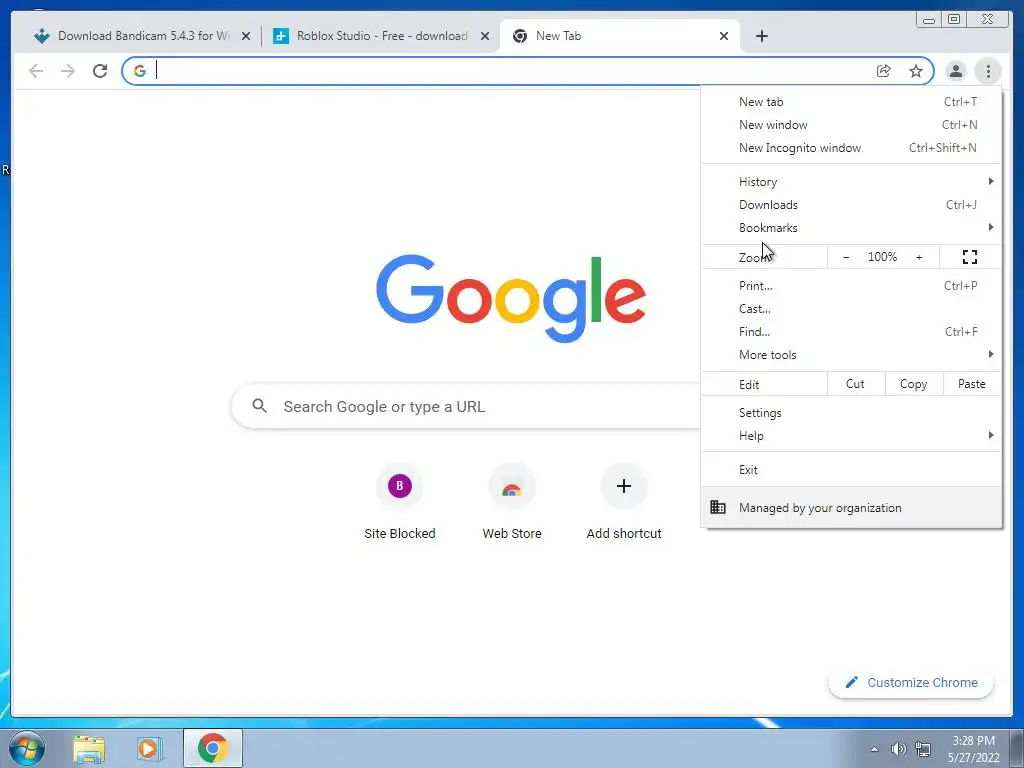The height and width of the screenshot is (768, 1024).
Task: Expand the Bookmarks submenu
Action: 852,227
